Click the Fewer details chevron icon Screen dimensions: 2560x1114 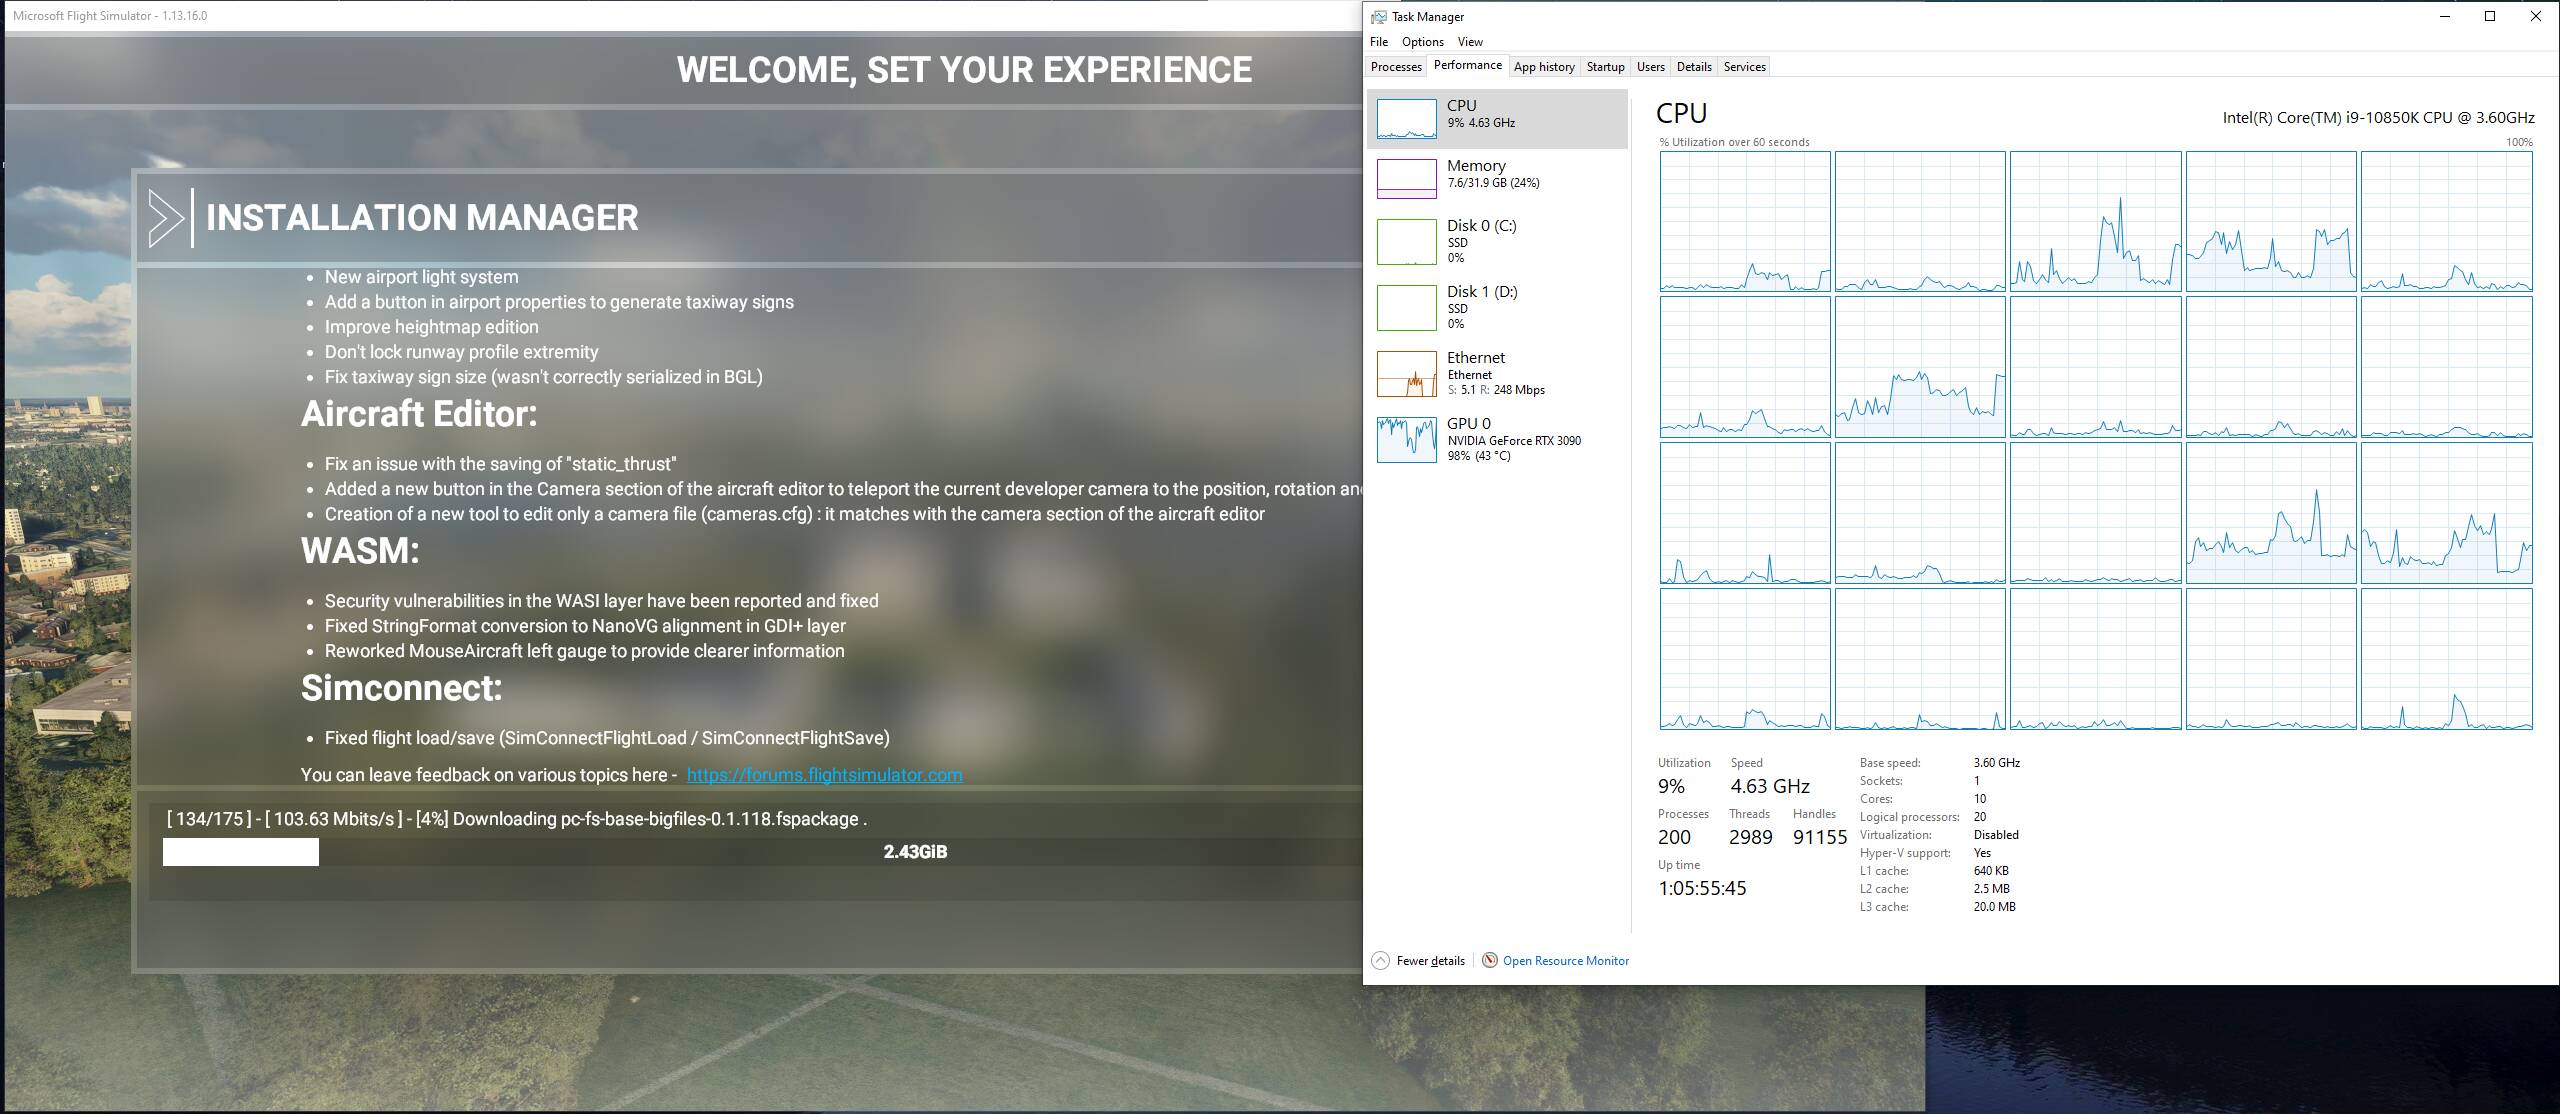click(x=1380, y=961)
